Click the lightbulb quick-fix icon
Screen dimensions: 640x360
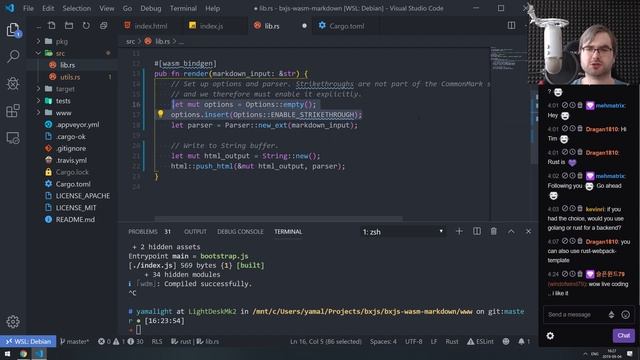[160, 114]
